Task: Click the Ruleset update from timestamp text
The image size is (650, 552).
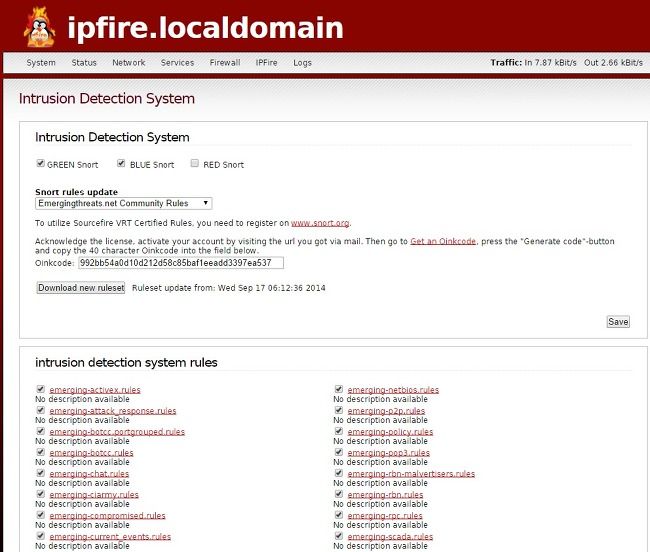Action: (229, 288)
